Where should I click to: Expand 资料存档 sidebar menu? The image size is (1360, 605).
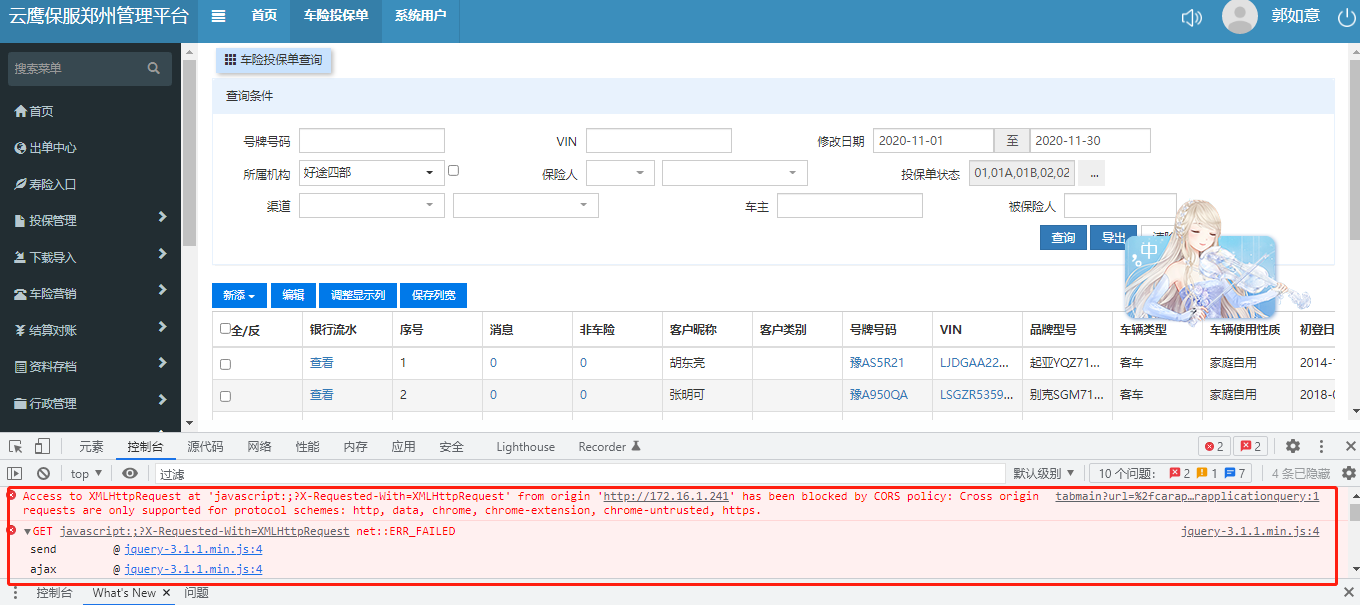(90, 367)
